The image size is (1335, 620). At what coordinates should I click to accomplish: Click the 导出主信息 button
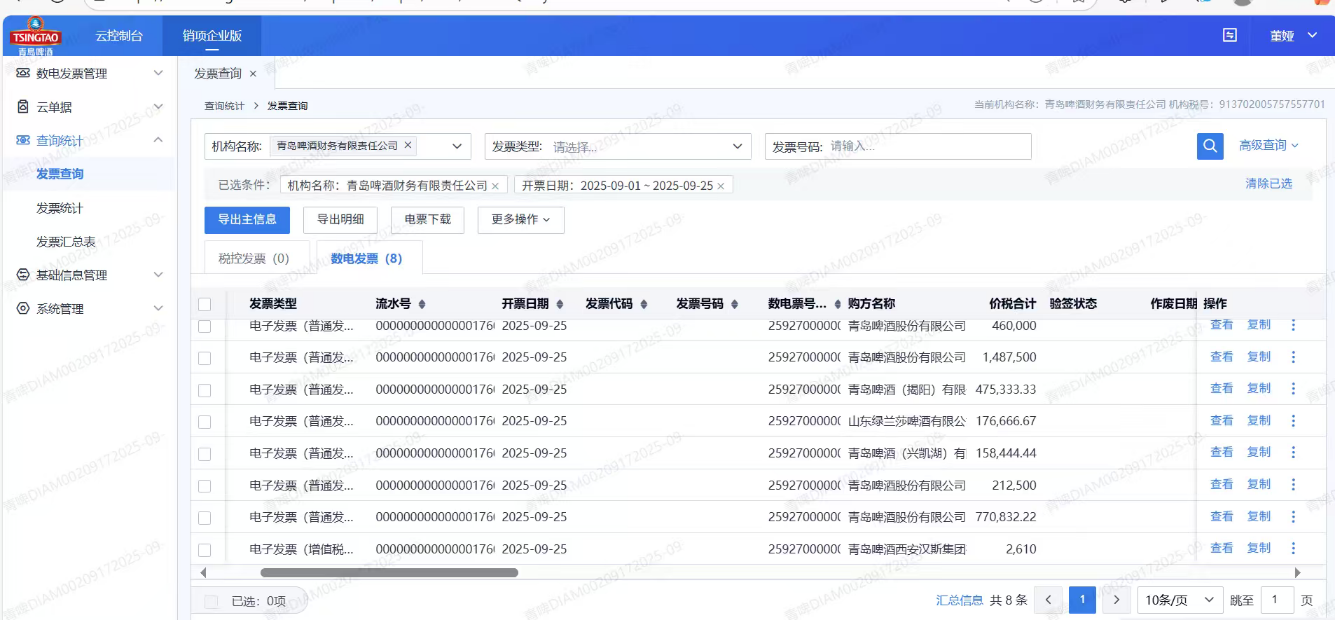pos(247,220)
